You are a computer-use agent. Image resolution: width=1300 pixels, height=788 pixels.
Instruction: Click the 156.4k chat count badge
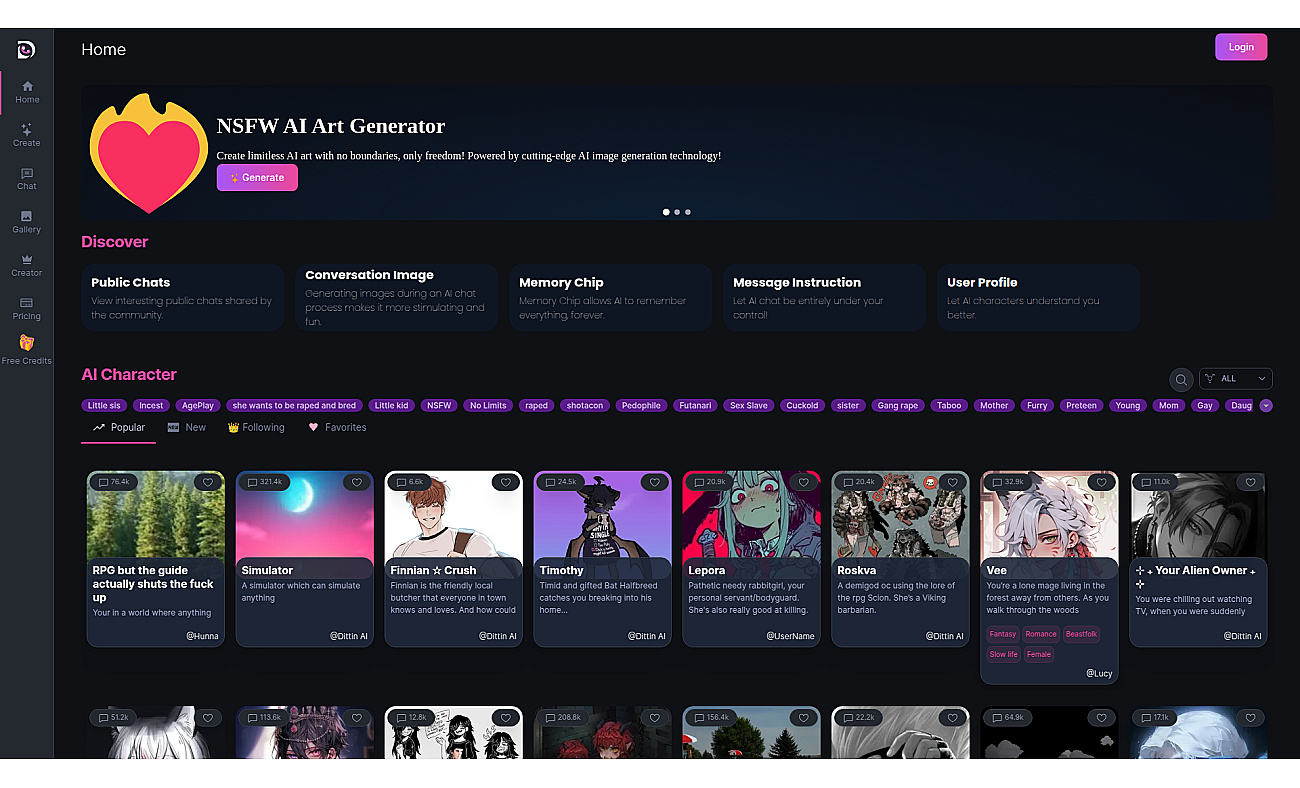[x=713, y=717]
